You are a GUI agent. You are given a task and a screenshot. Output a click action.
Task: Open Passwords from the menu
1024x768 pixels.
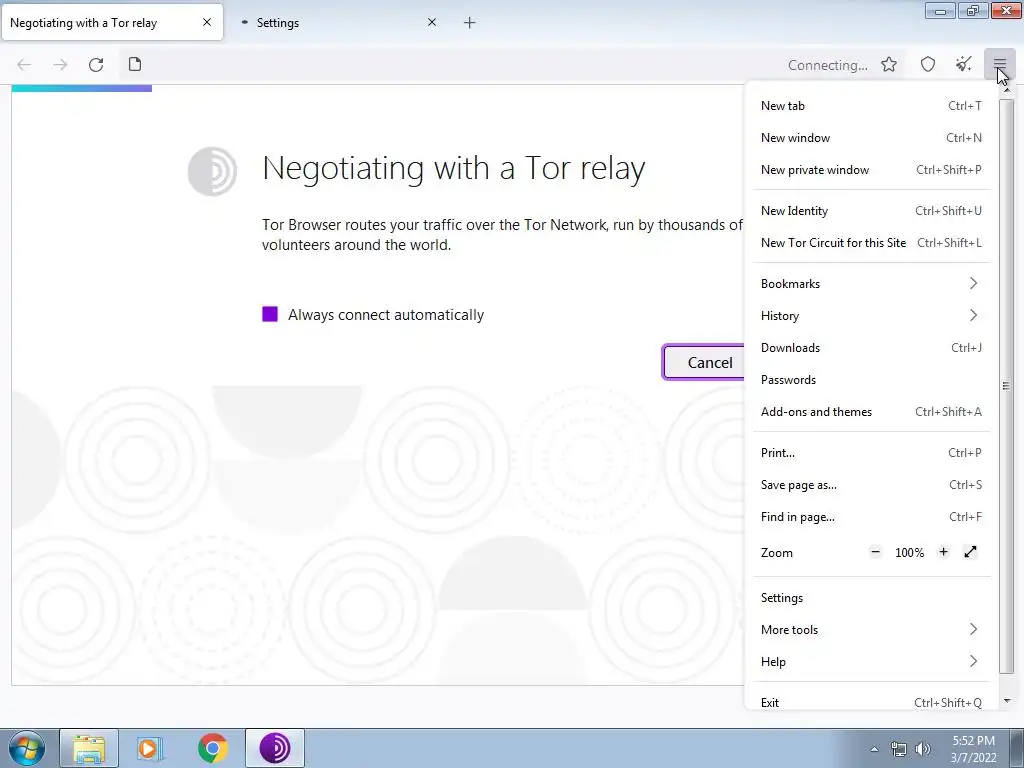[871, 379]
